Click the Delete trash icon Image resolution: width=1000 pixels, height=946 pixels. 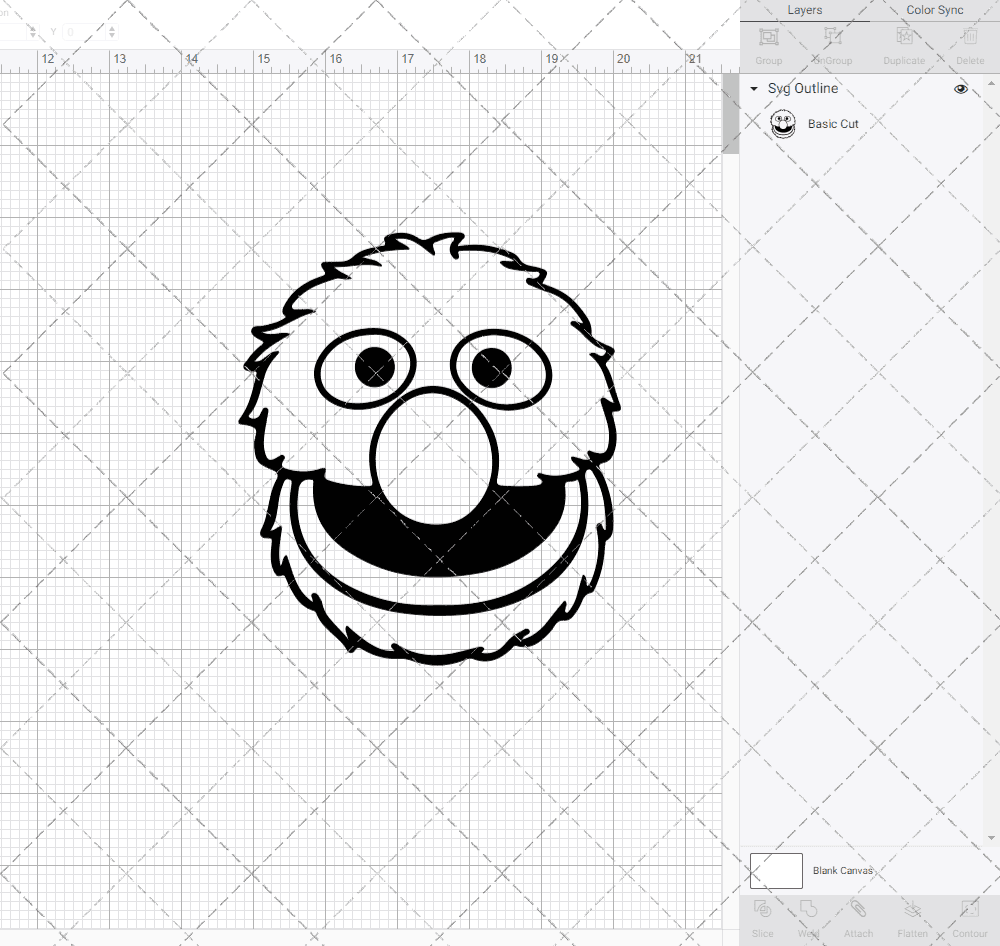coord(969,36)
